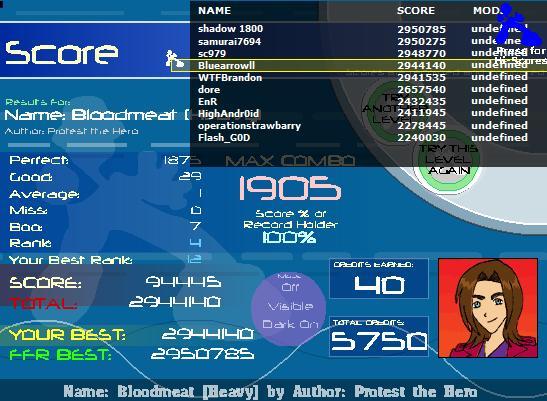Select the samurai7694 leaderboard entry
This screenshot has height=401, width=547.
click(363, 42)
